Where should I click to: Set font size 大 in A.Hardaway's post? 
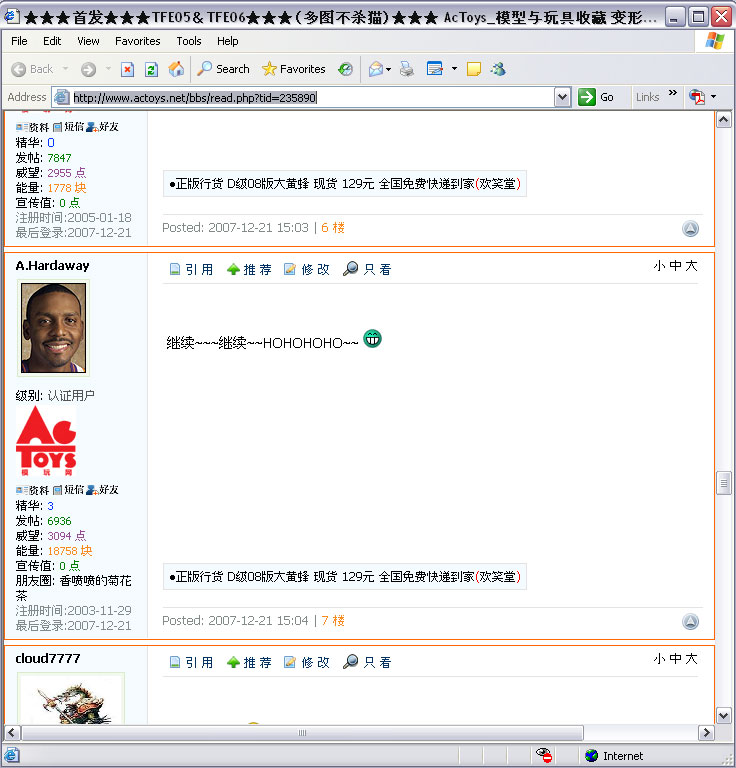691,265
